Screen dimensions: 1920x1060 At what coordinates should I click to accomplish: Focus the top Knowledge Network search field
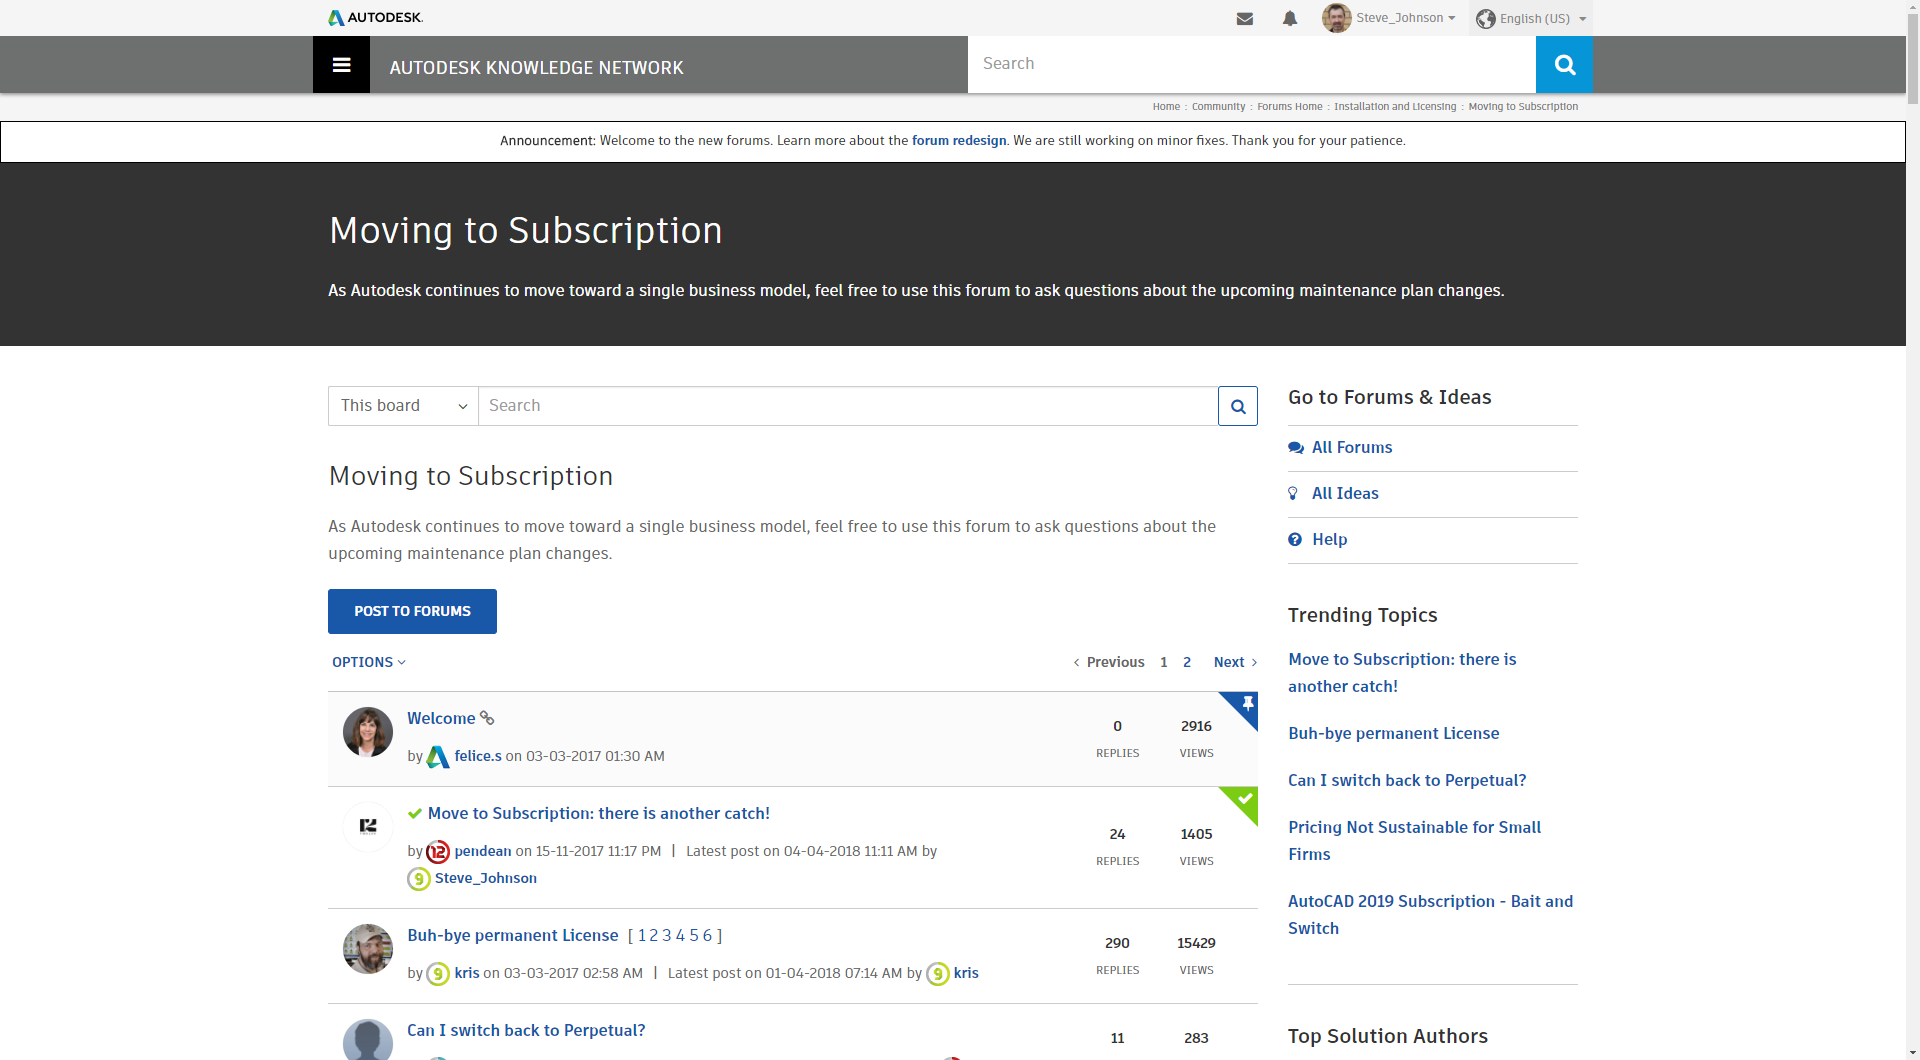[x=1251, y=64]
